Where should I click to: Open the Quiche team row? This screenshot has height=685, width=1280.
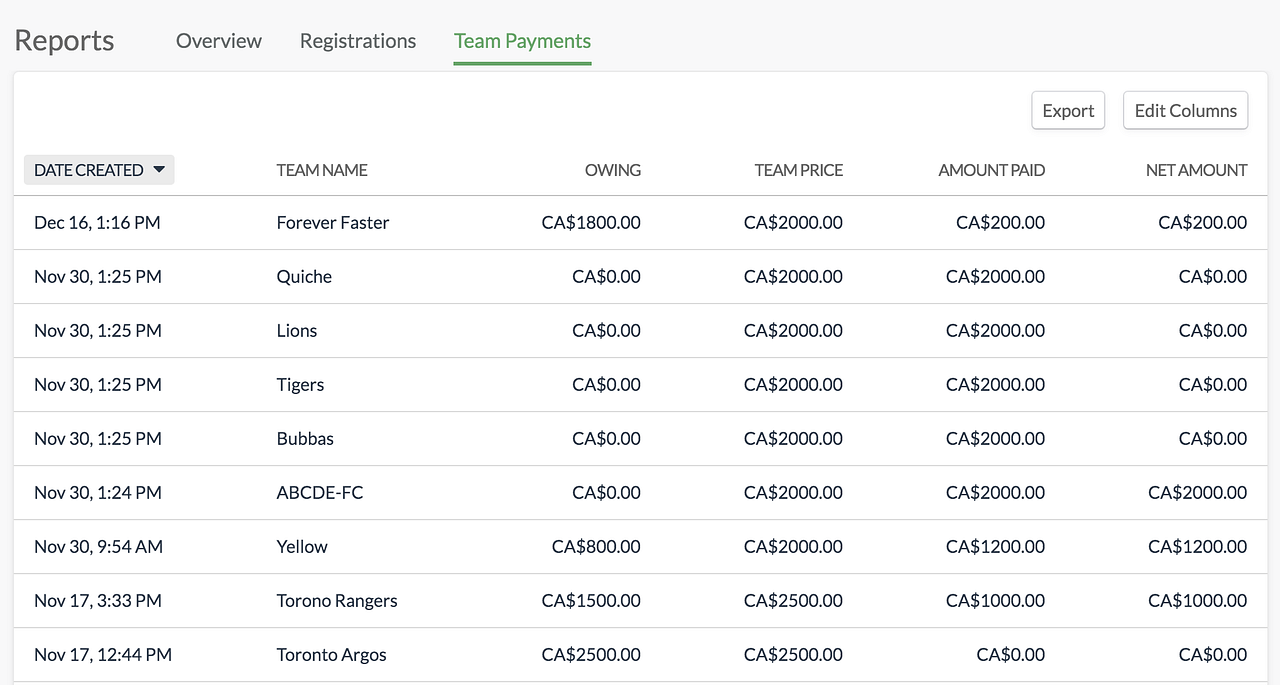coord(304,277)
